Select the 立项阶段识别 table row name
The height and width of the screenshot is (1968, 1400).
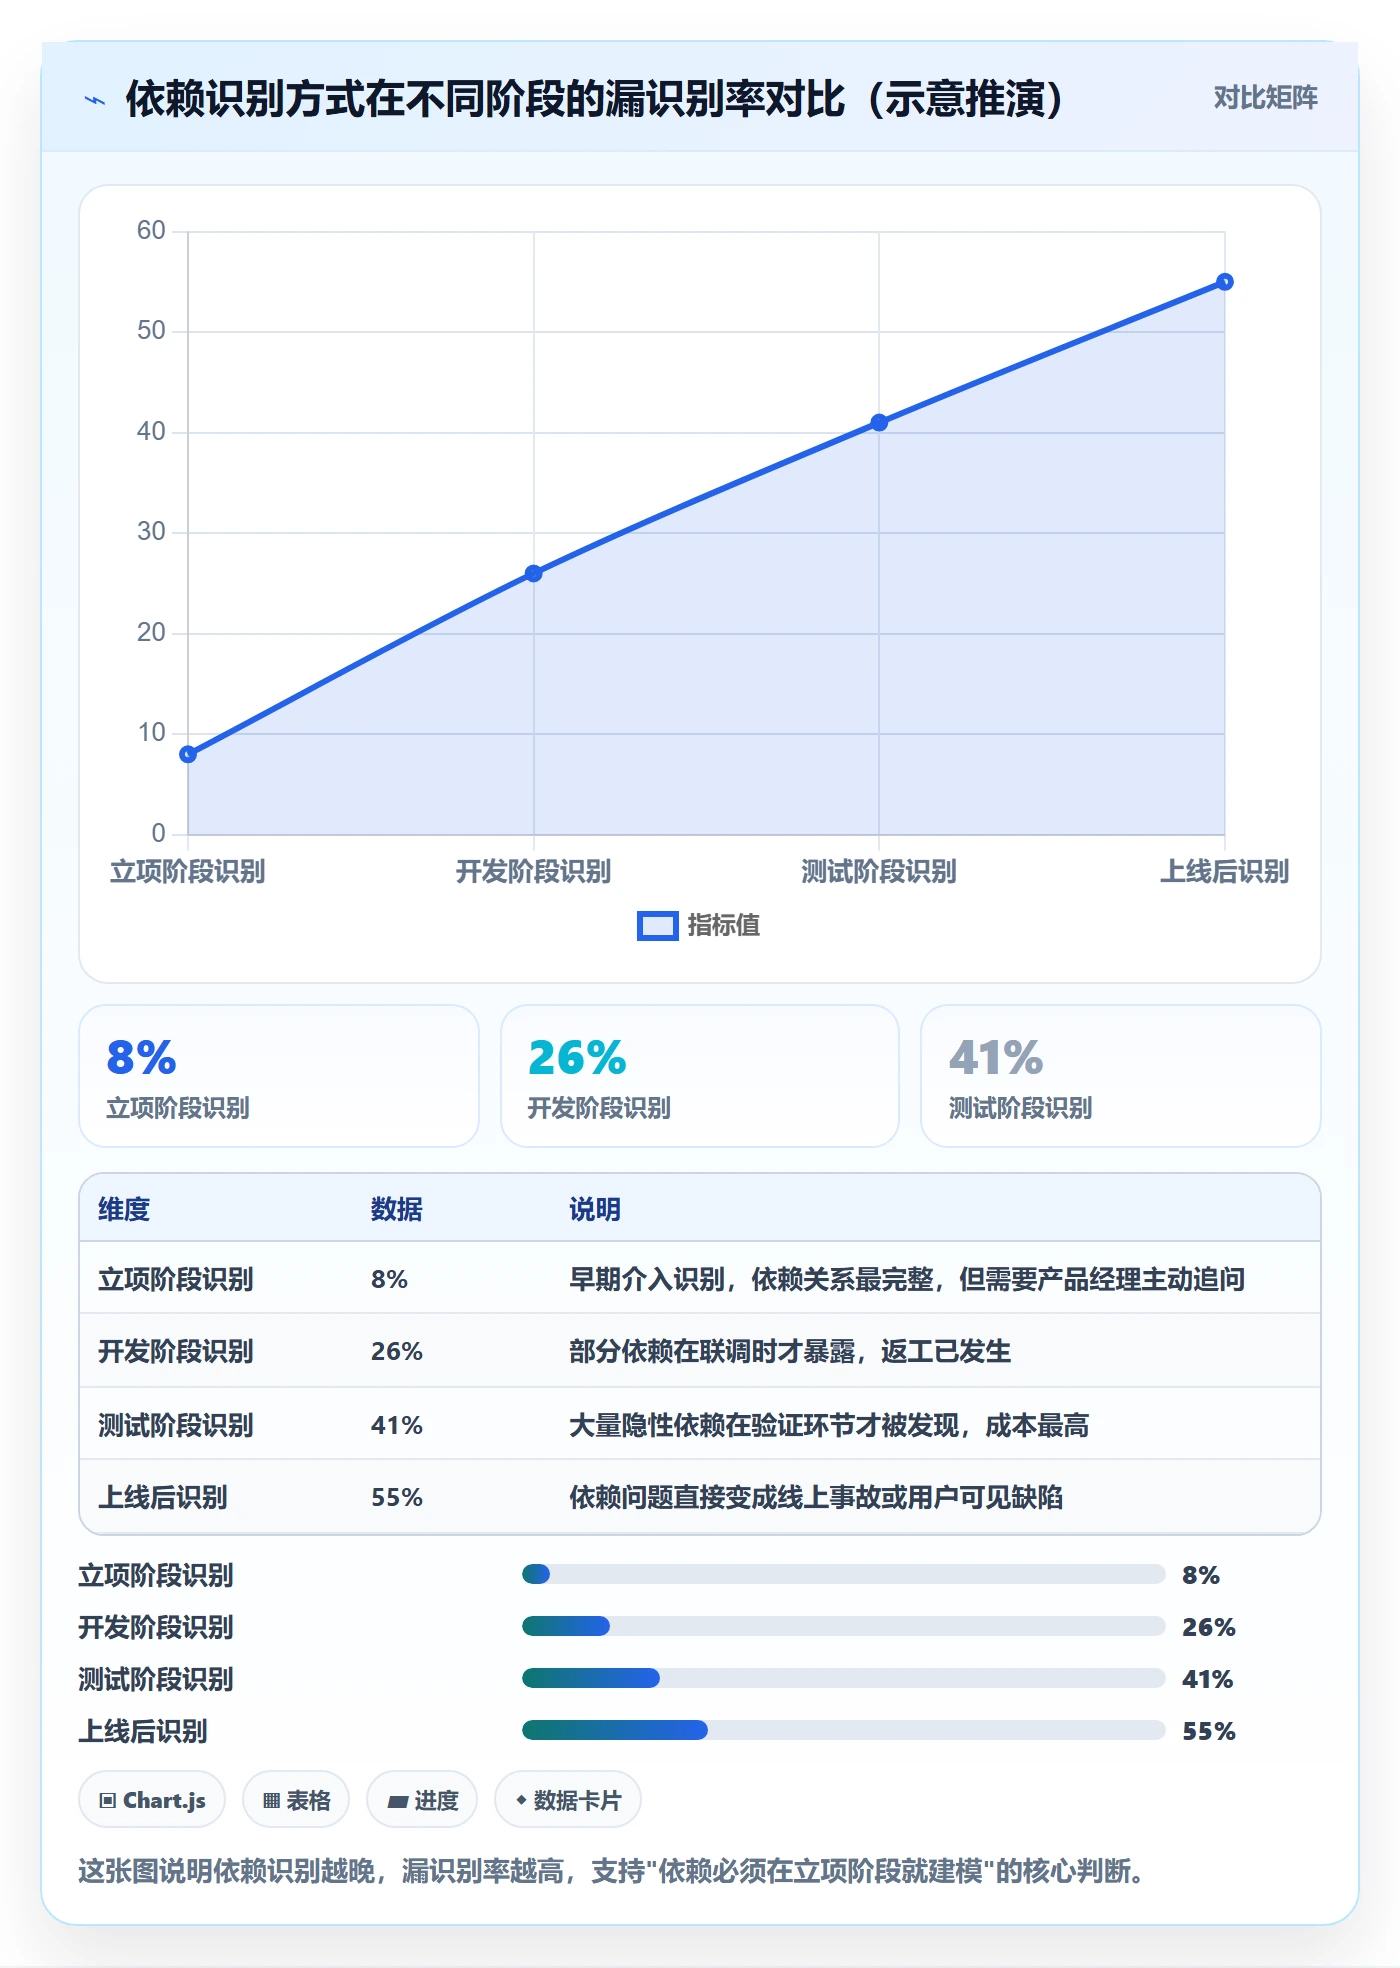pyautogui.click(x=176, y=1279)
